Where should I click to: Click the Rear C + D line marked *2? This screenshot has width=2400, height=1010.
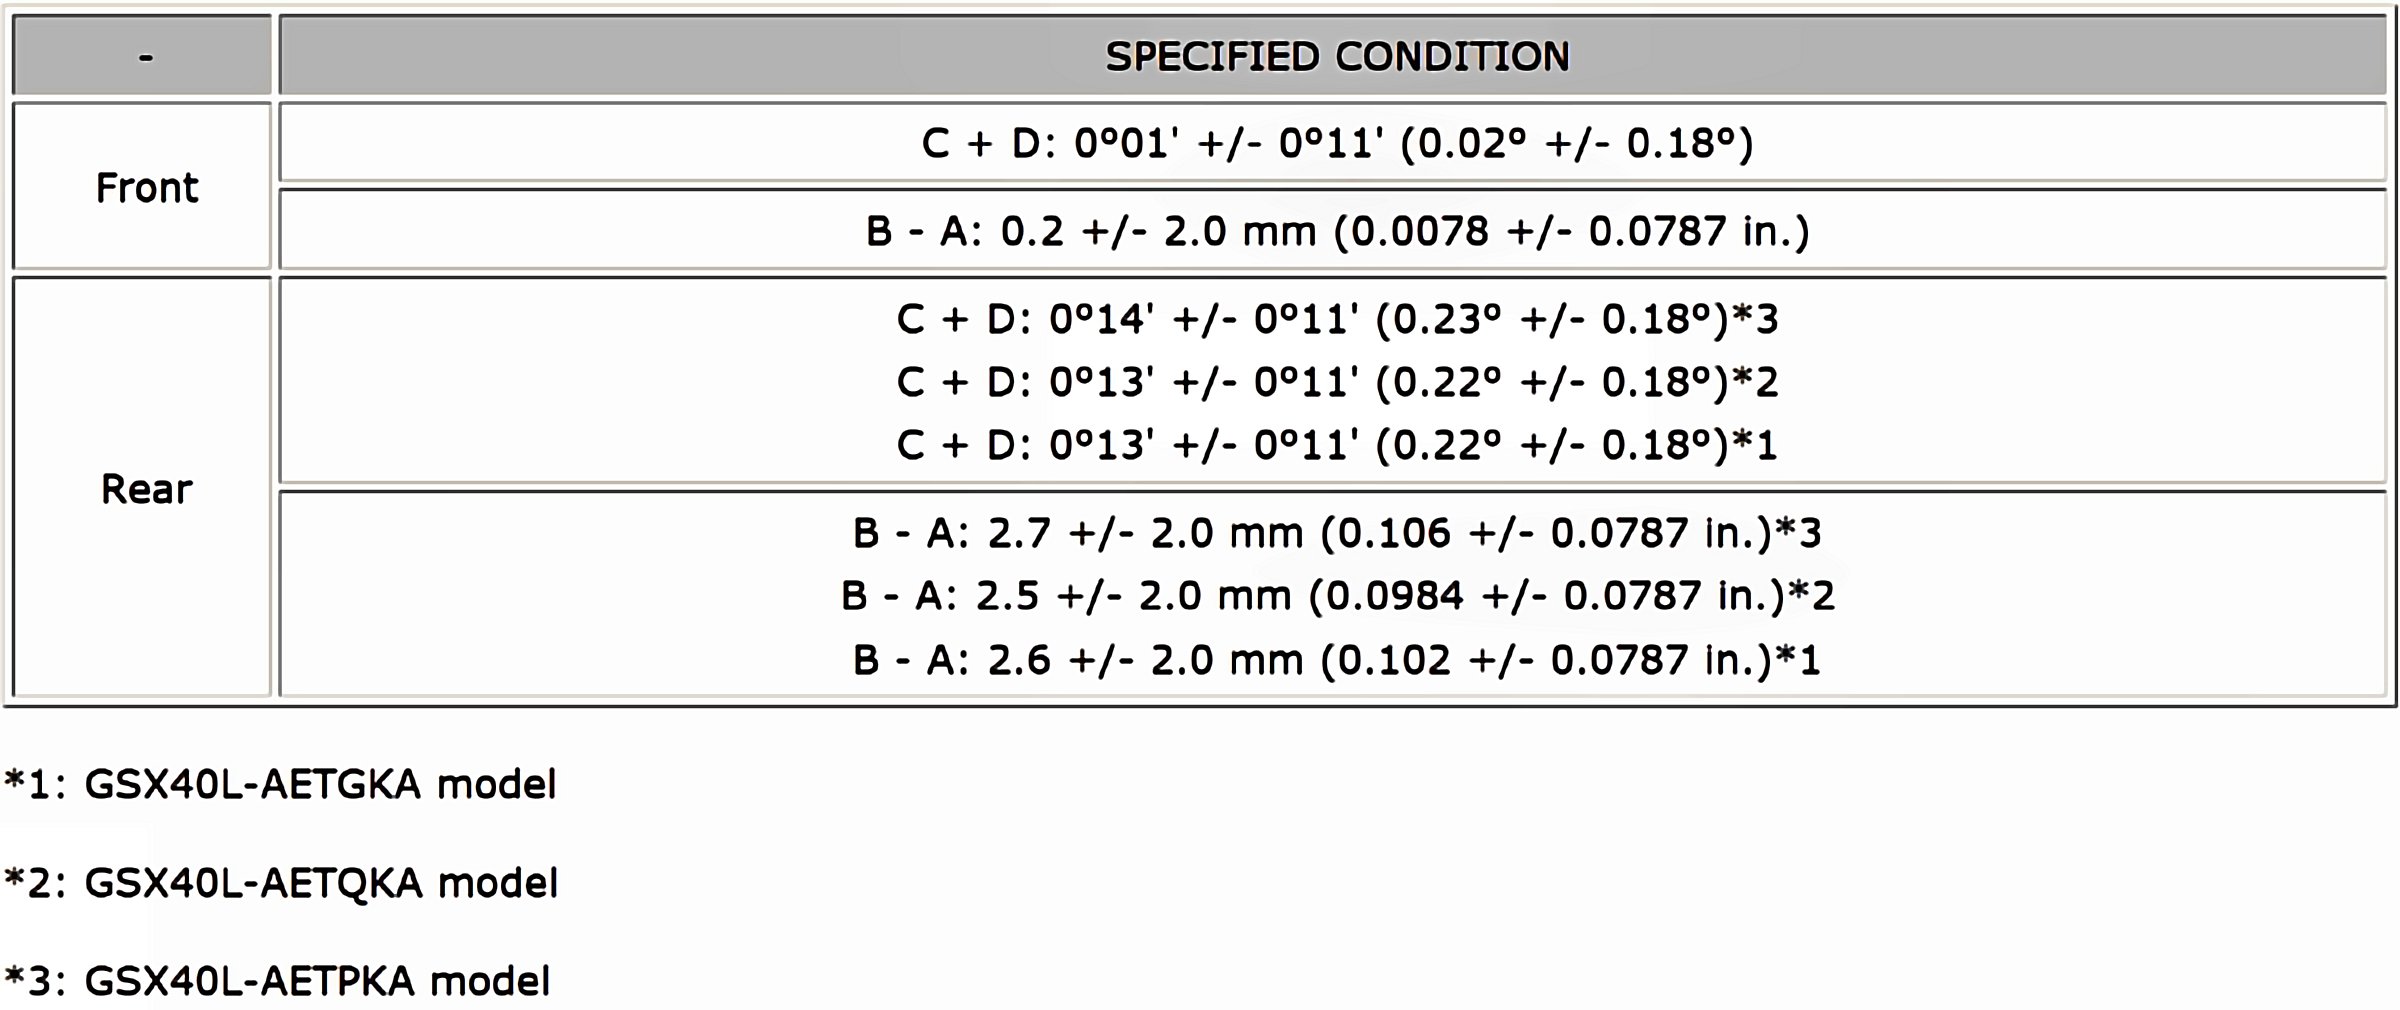tap(1336, 382)
